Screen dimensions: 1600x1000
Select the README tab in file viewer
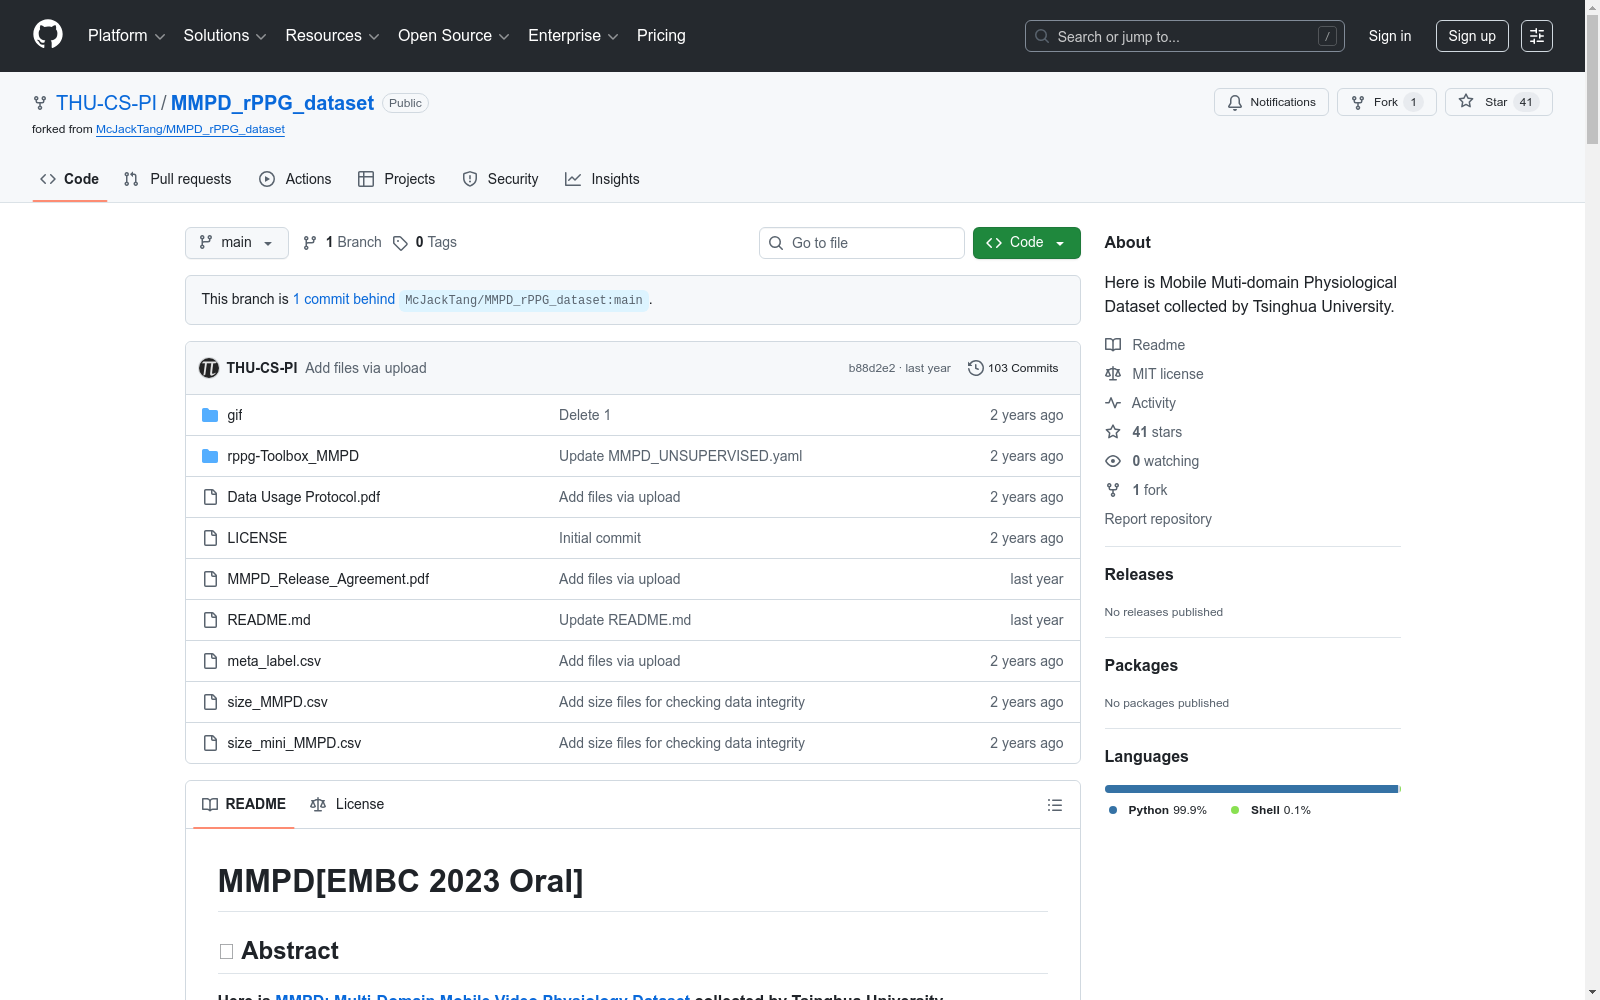tap(244, 804)
